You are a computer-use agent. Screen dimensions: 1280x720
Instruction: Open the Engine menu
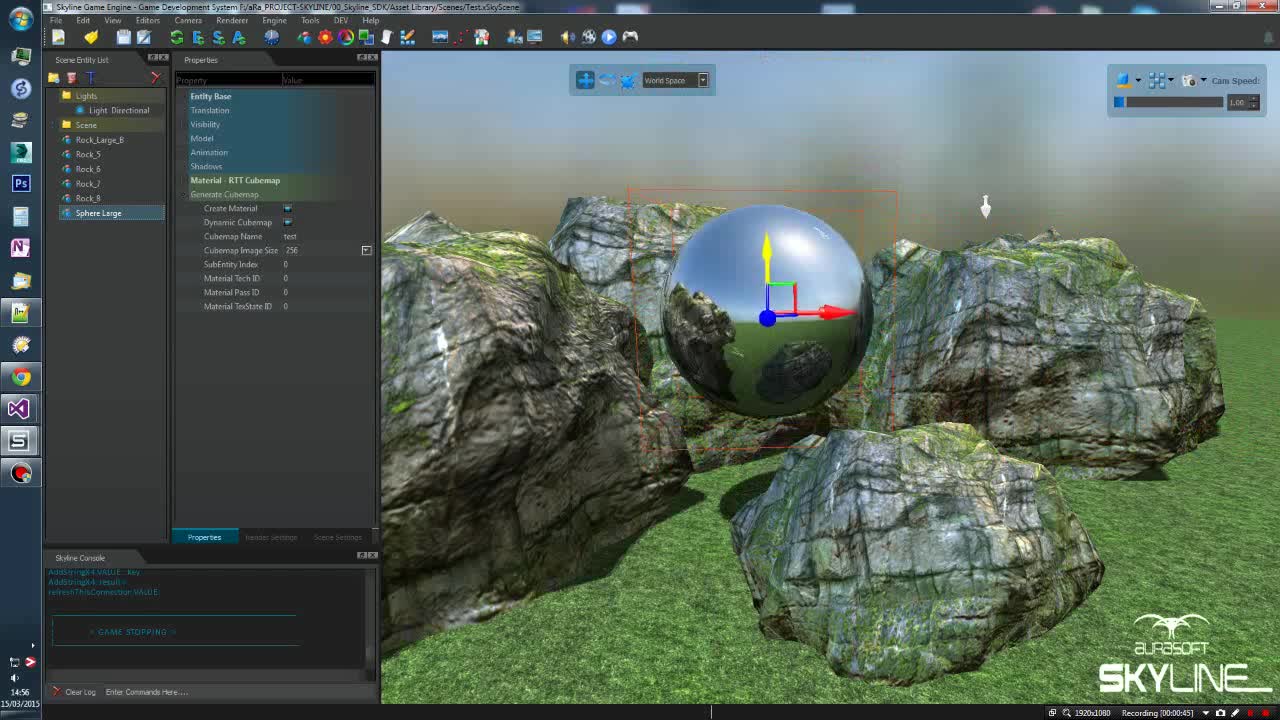(274, 20)
